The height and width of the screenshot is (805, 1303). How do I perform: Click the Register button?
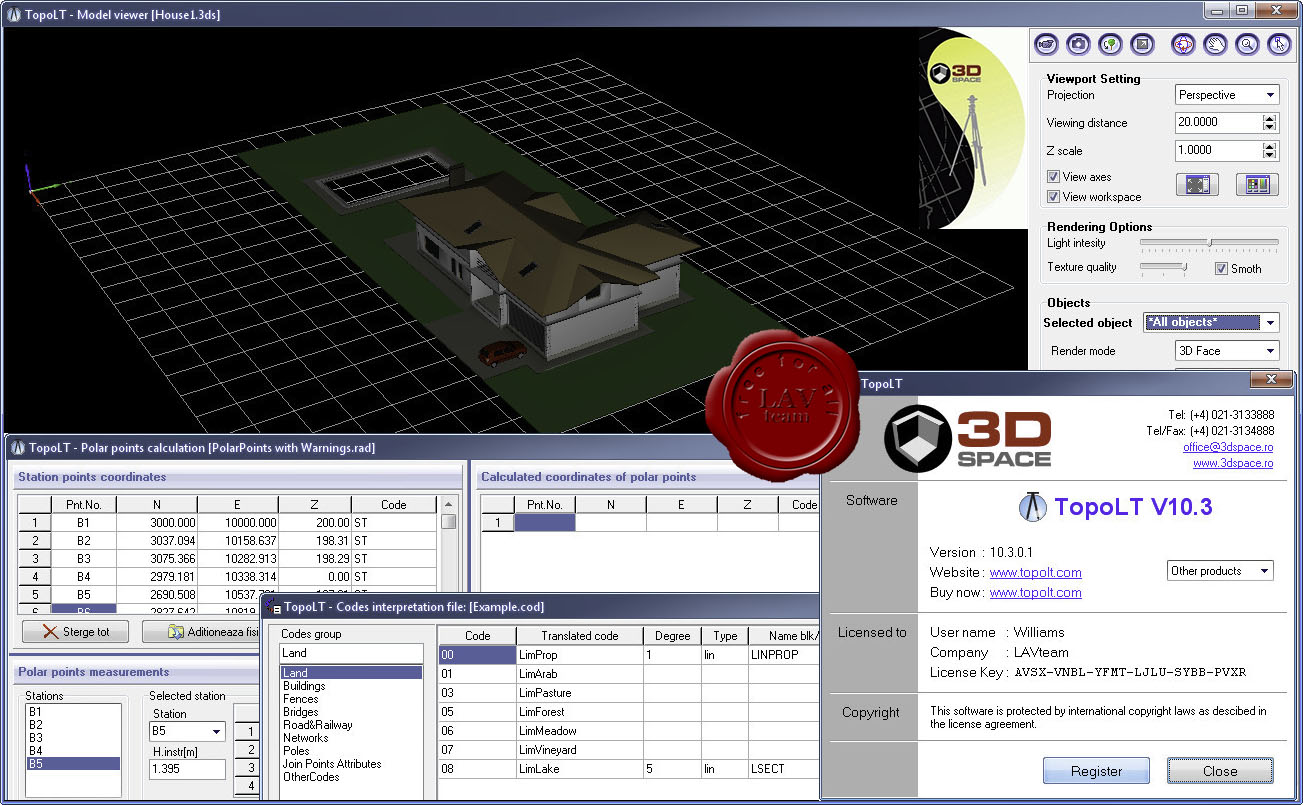pos(1096,771)
